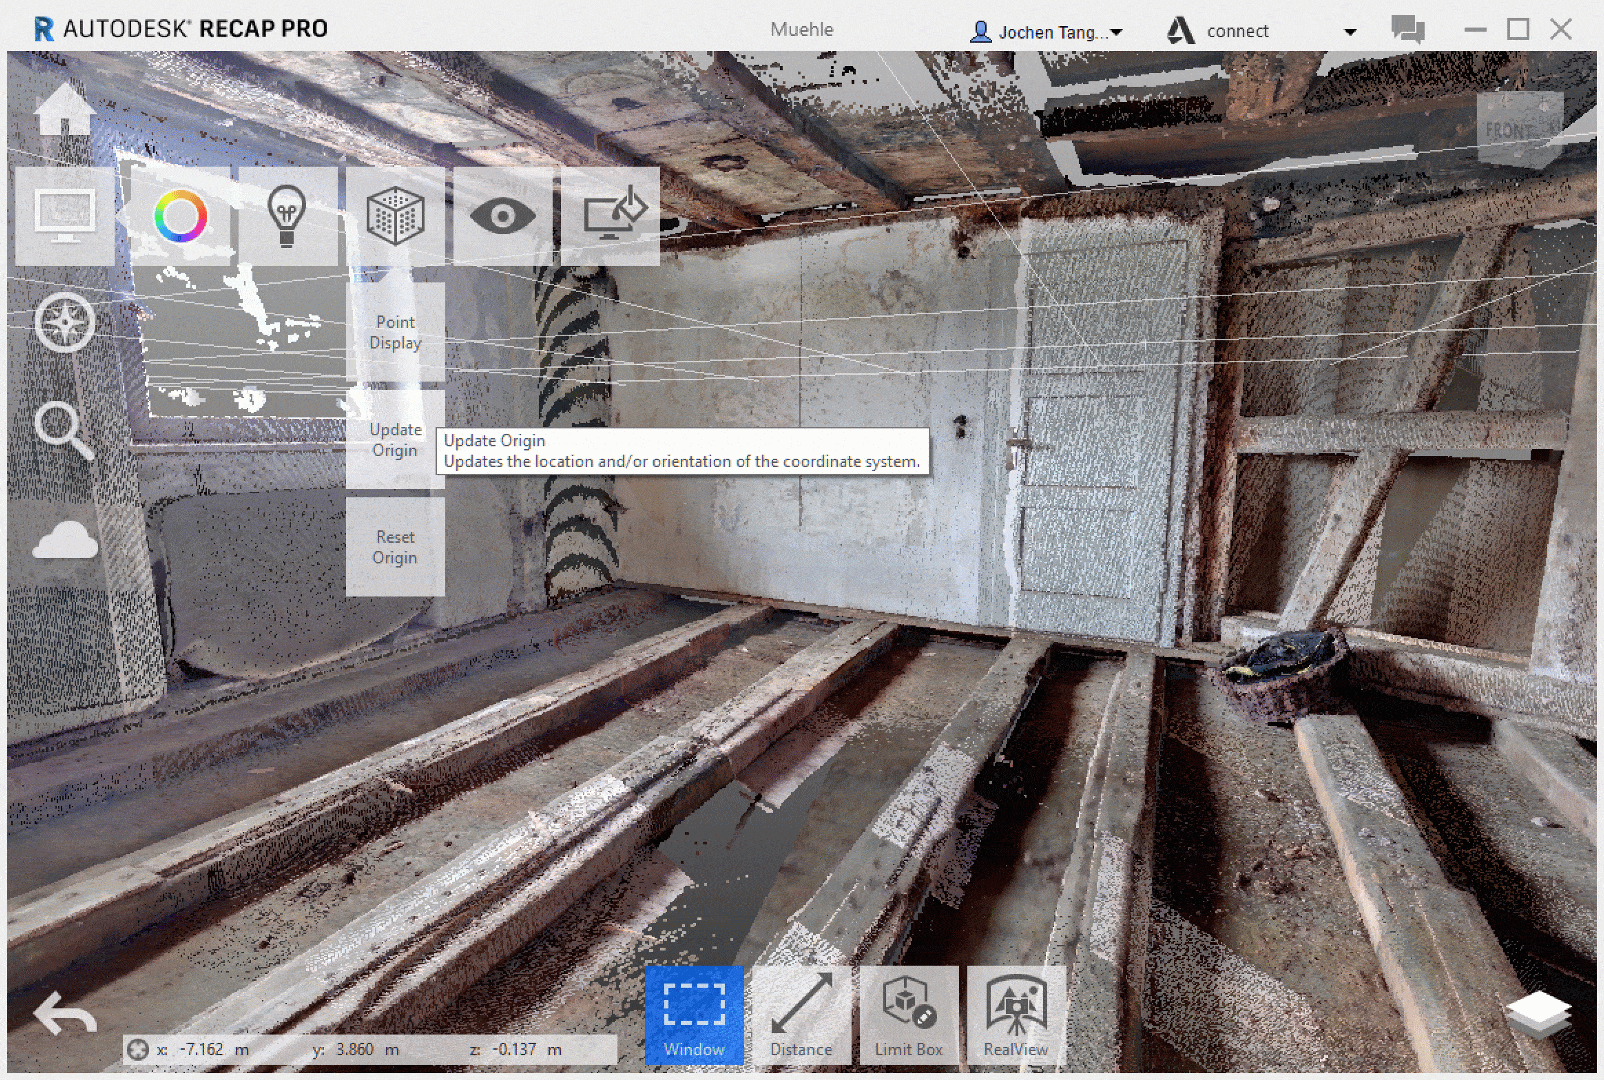The width and height of the screenshot is (1604, 1080).
Task: Open the Limit Box tool
Action: [x=909, y=1015]
